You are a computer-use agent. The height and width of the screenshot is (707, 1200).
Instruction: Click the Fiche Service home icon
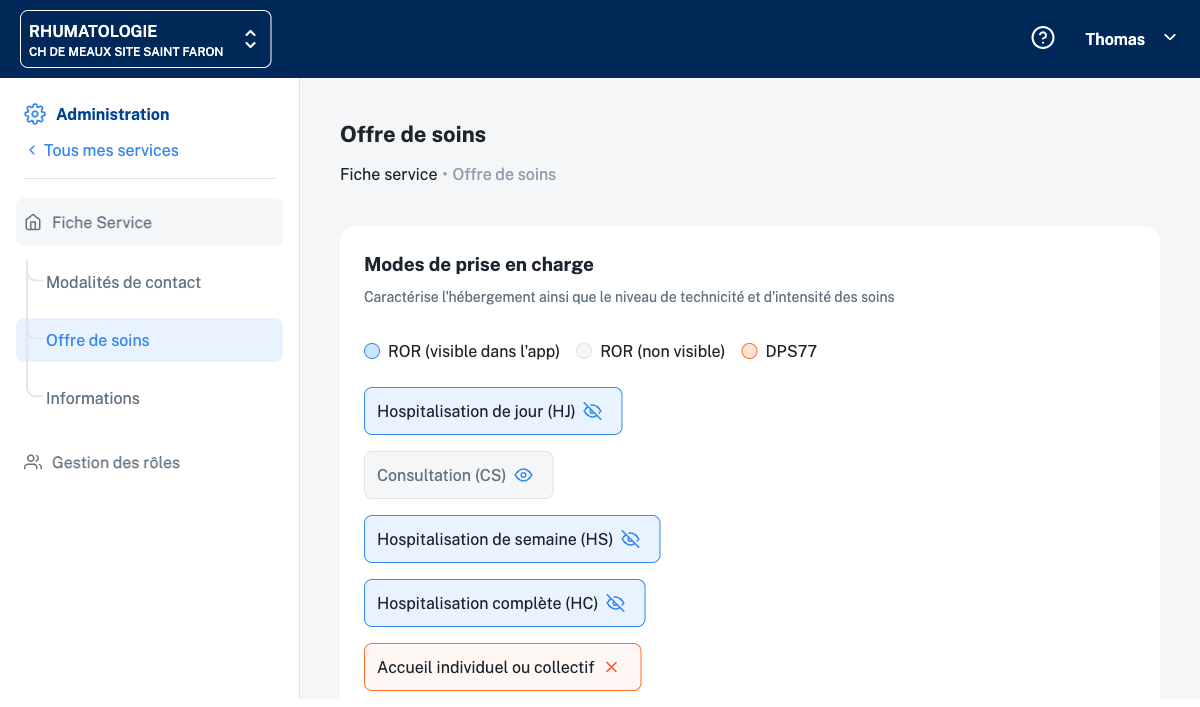click(34, 222)
